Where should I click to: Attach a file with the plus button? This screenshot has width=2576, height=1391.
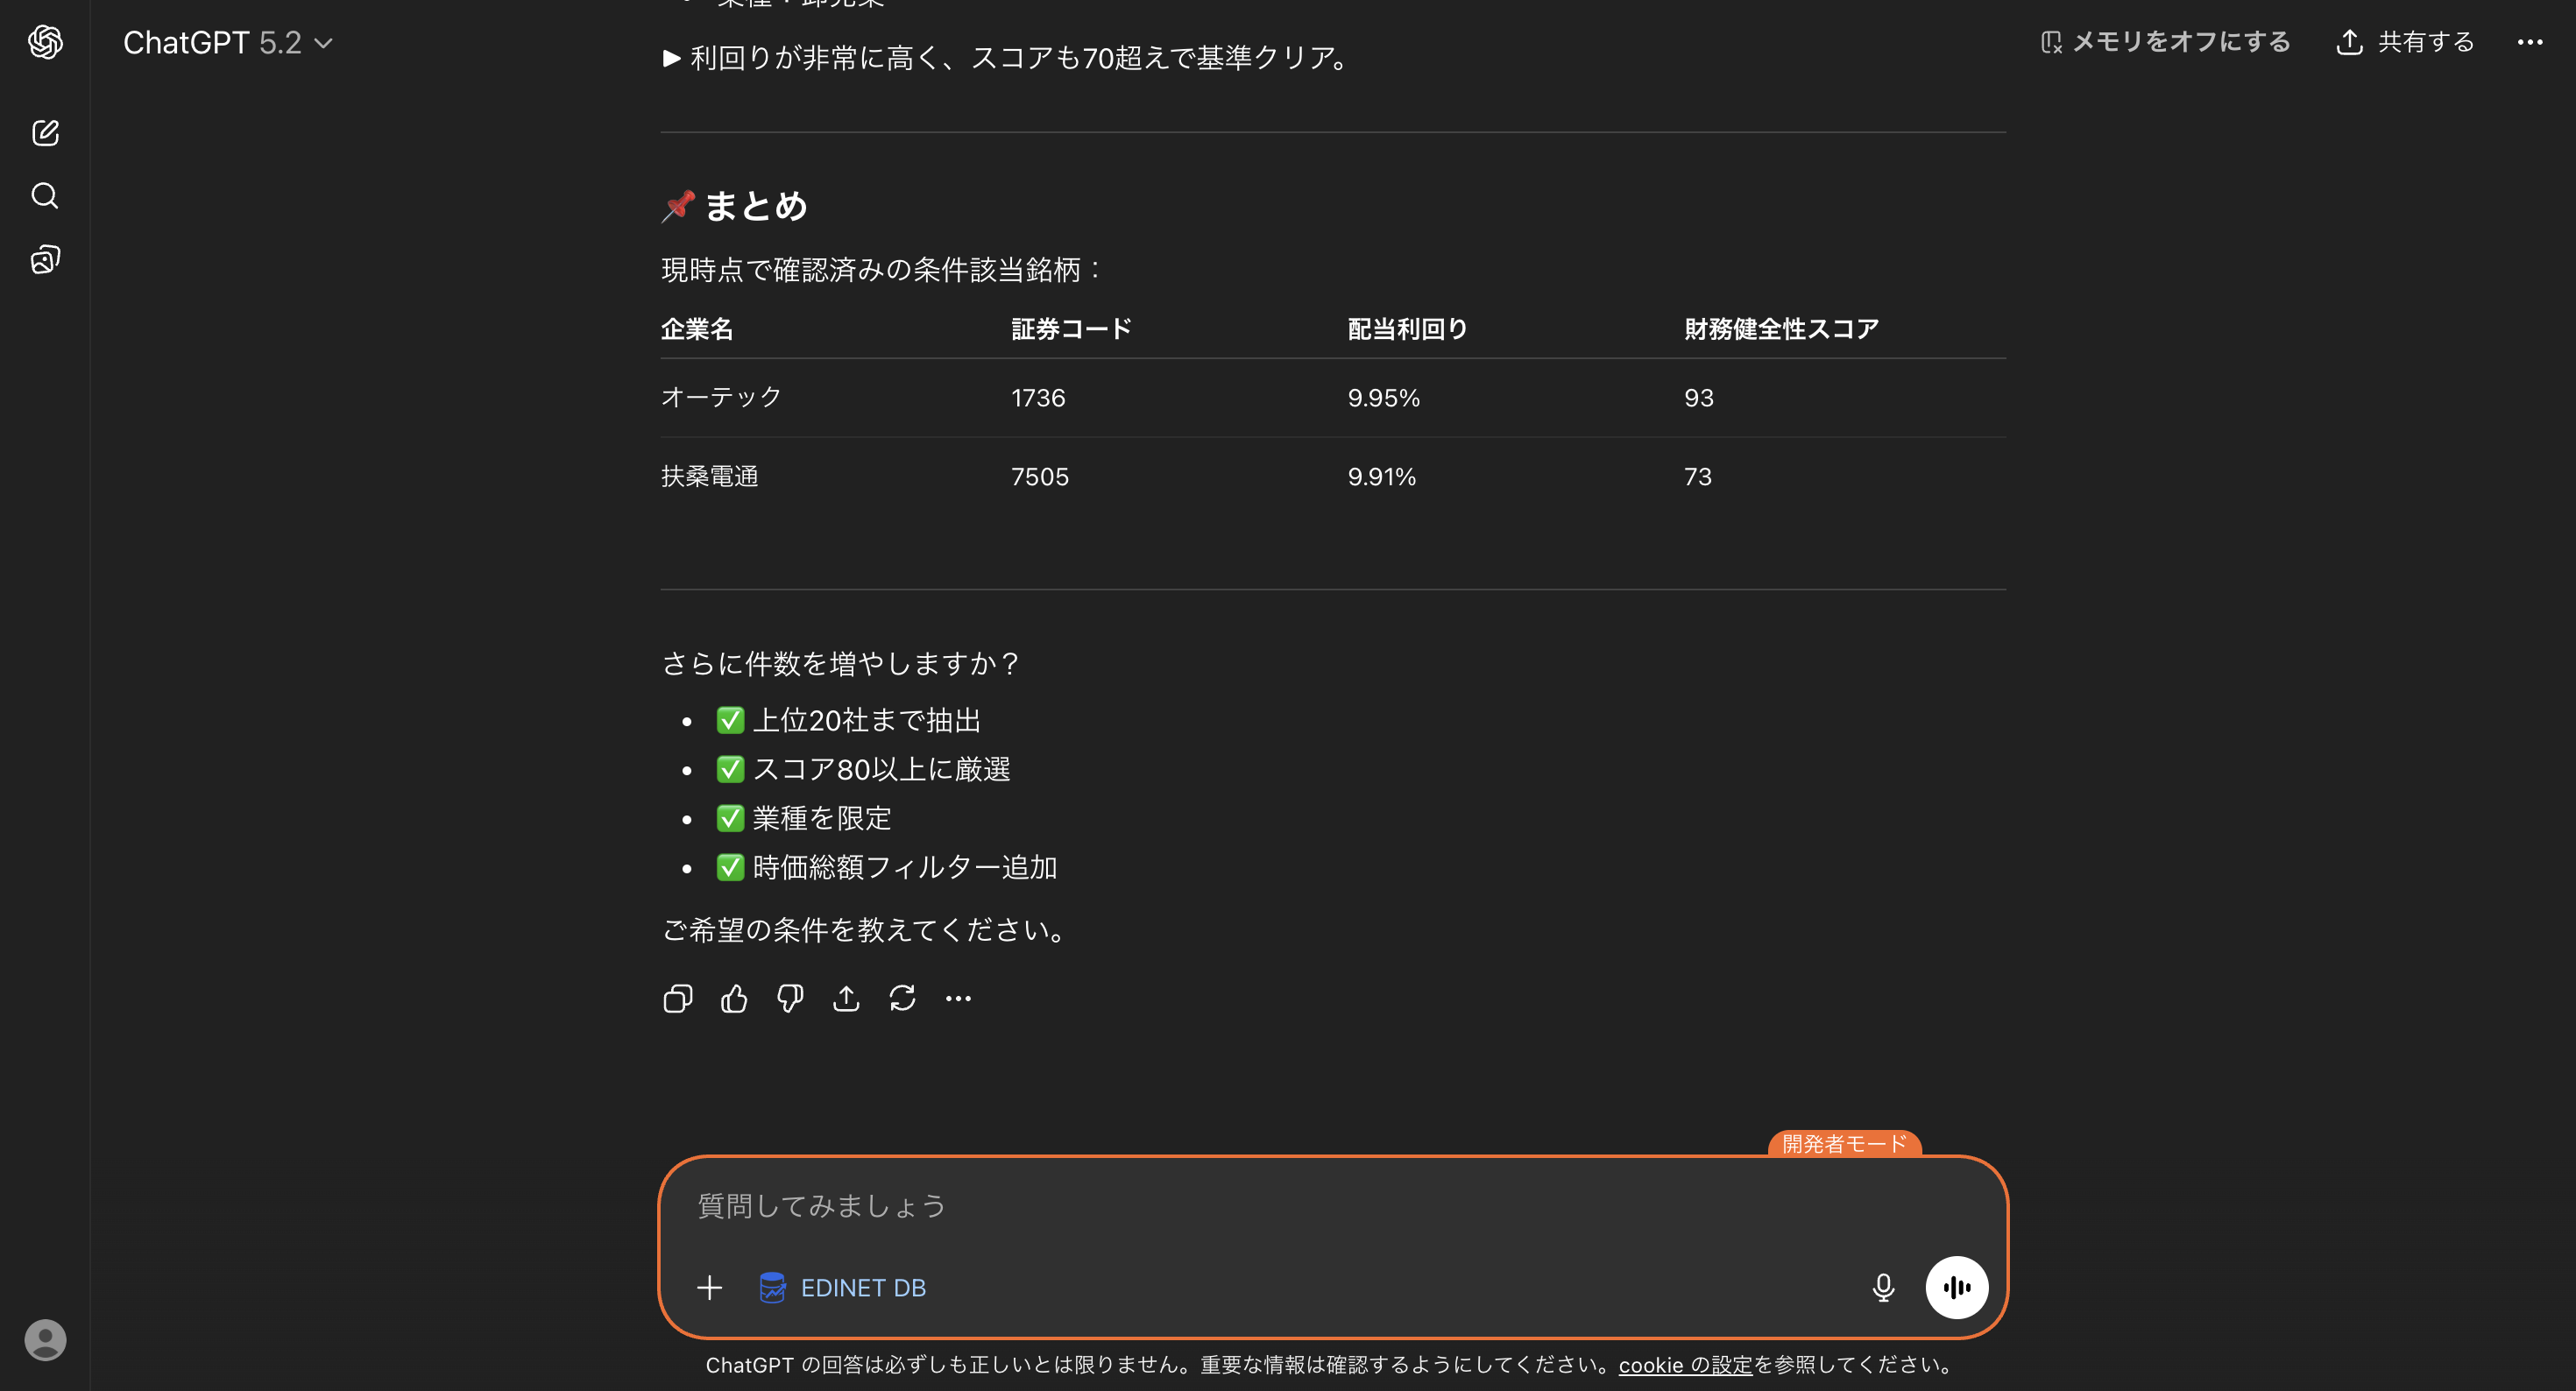tap(709, 1287)
